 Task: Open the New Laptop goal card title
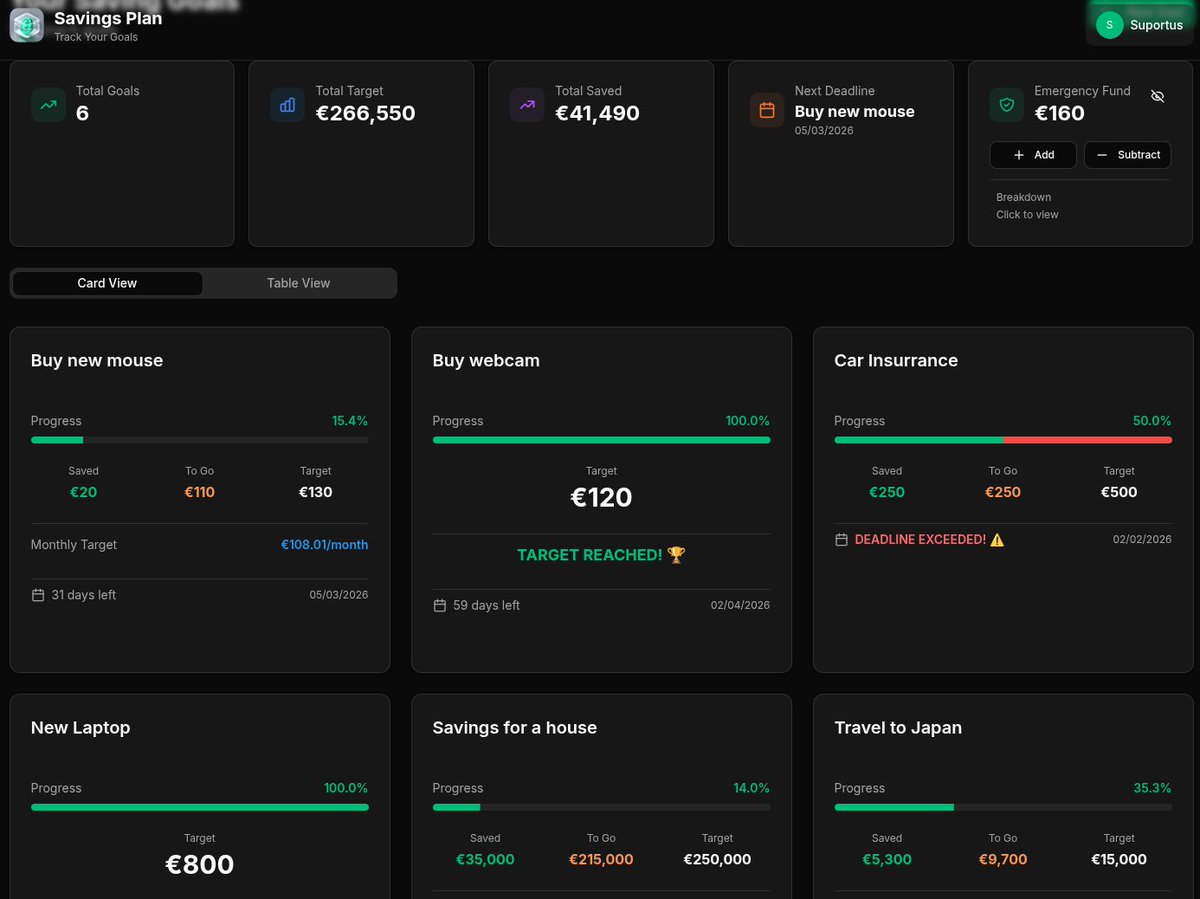[81, 728]
